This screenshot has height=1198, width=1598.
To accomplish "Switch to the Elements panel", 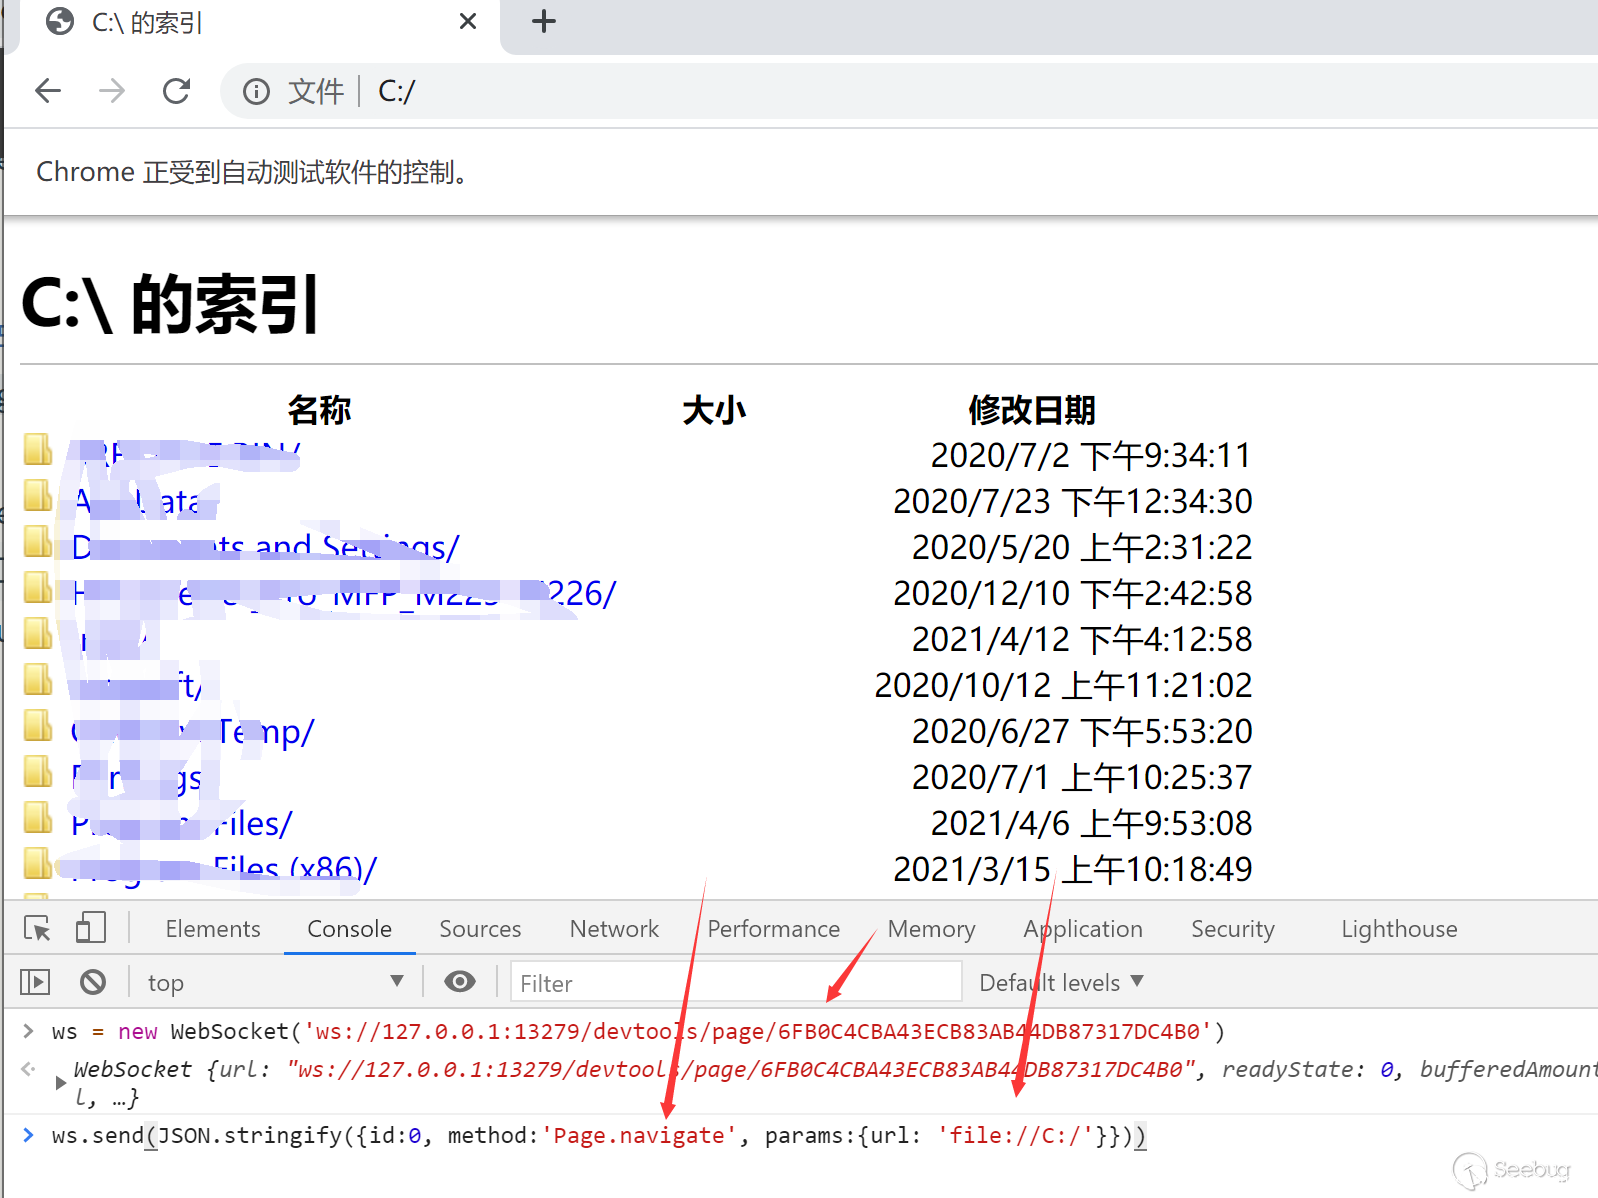I will [x=213, y=929].
